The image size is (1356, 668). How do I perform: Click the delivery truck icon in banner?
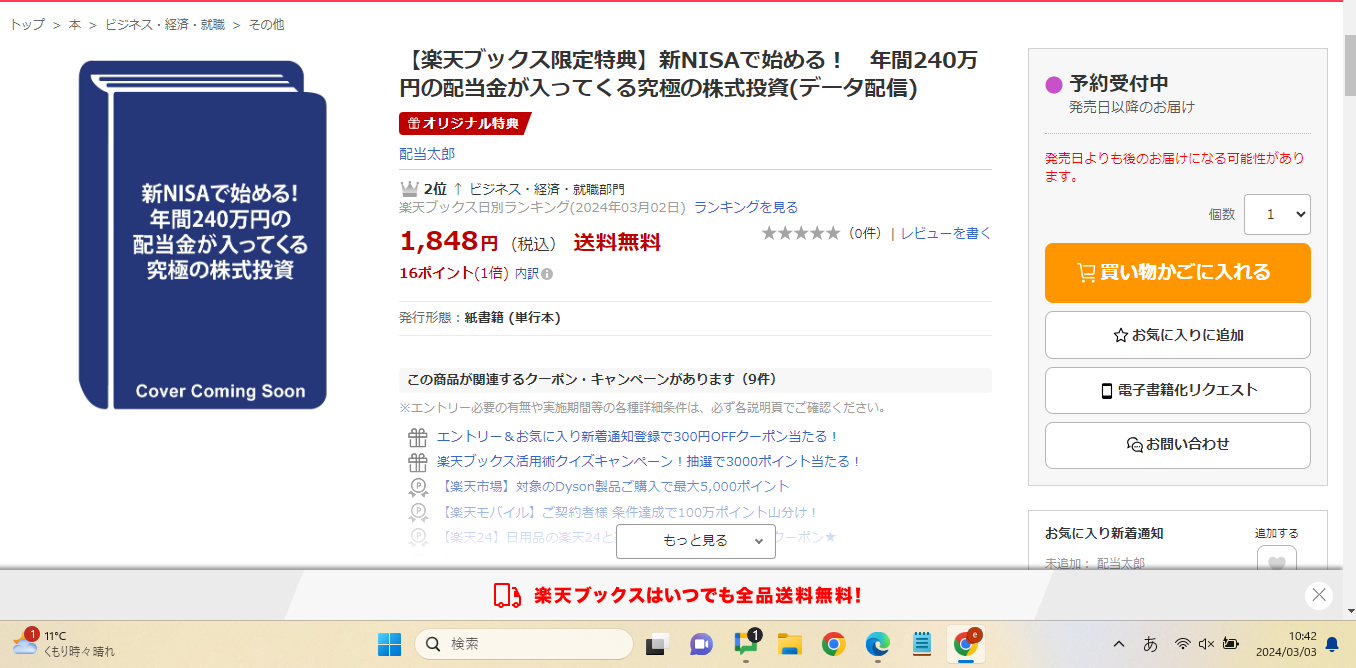(508, 595)
